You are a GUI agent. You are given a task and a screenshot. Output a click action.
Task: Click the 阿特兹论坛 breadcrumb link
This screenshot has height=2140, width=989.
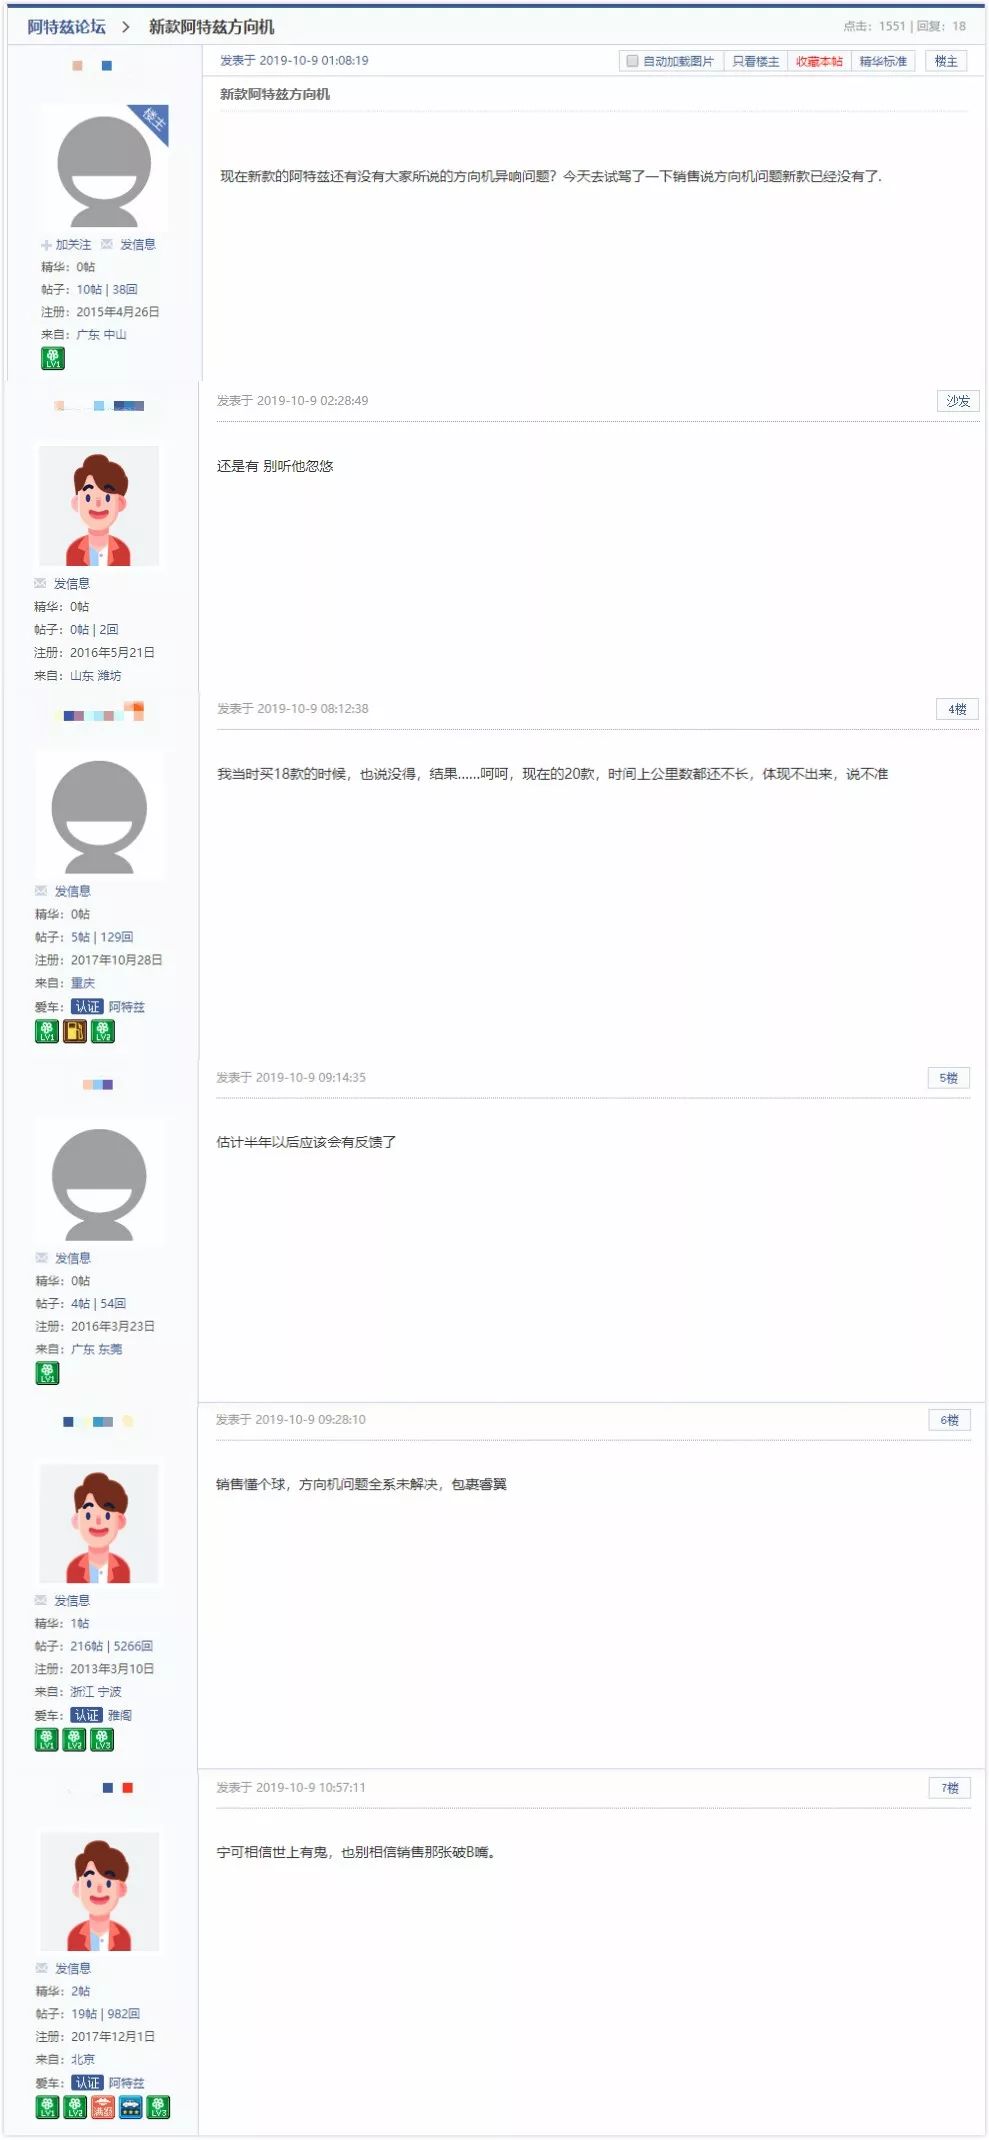pos(66,27)
